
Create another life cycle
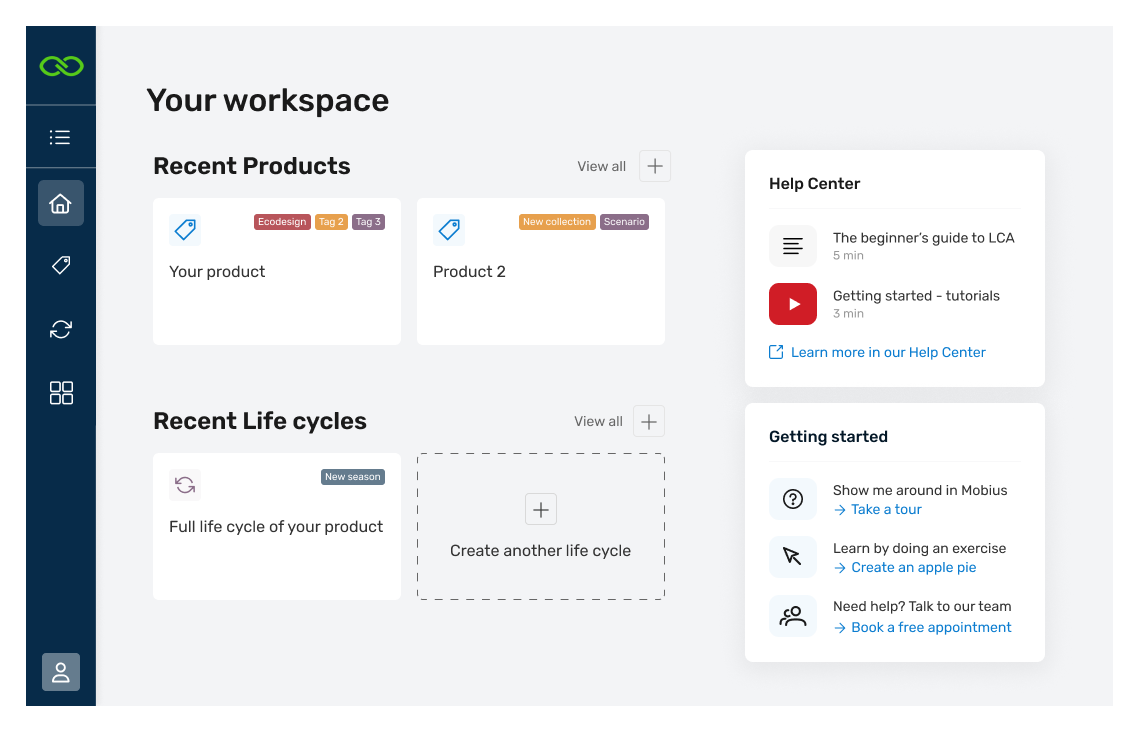pyautogui.click(x=540, y=527)
